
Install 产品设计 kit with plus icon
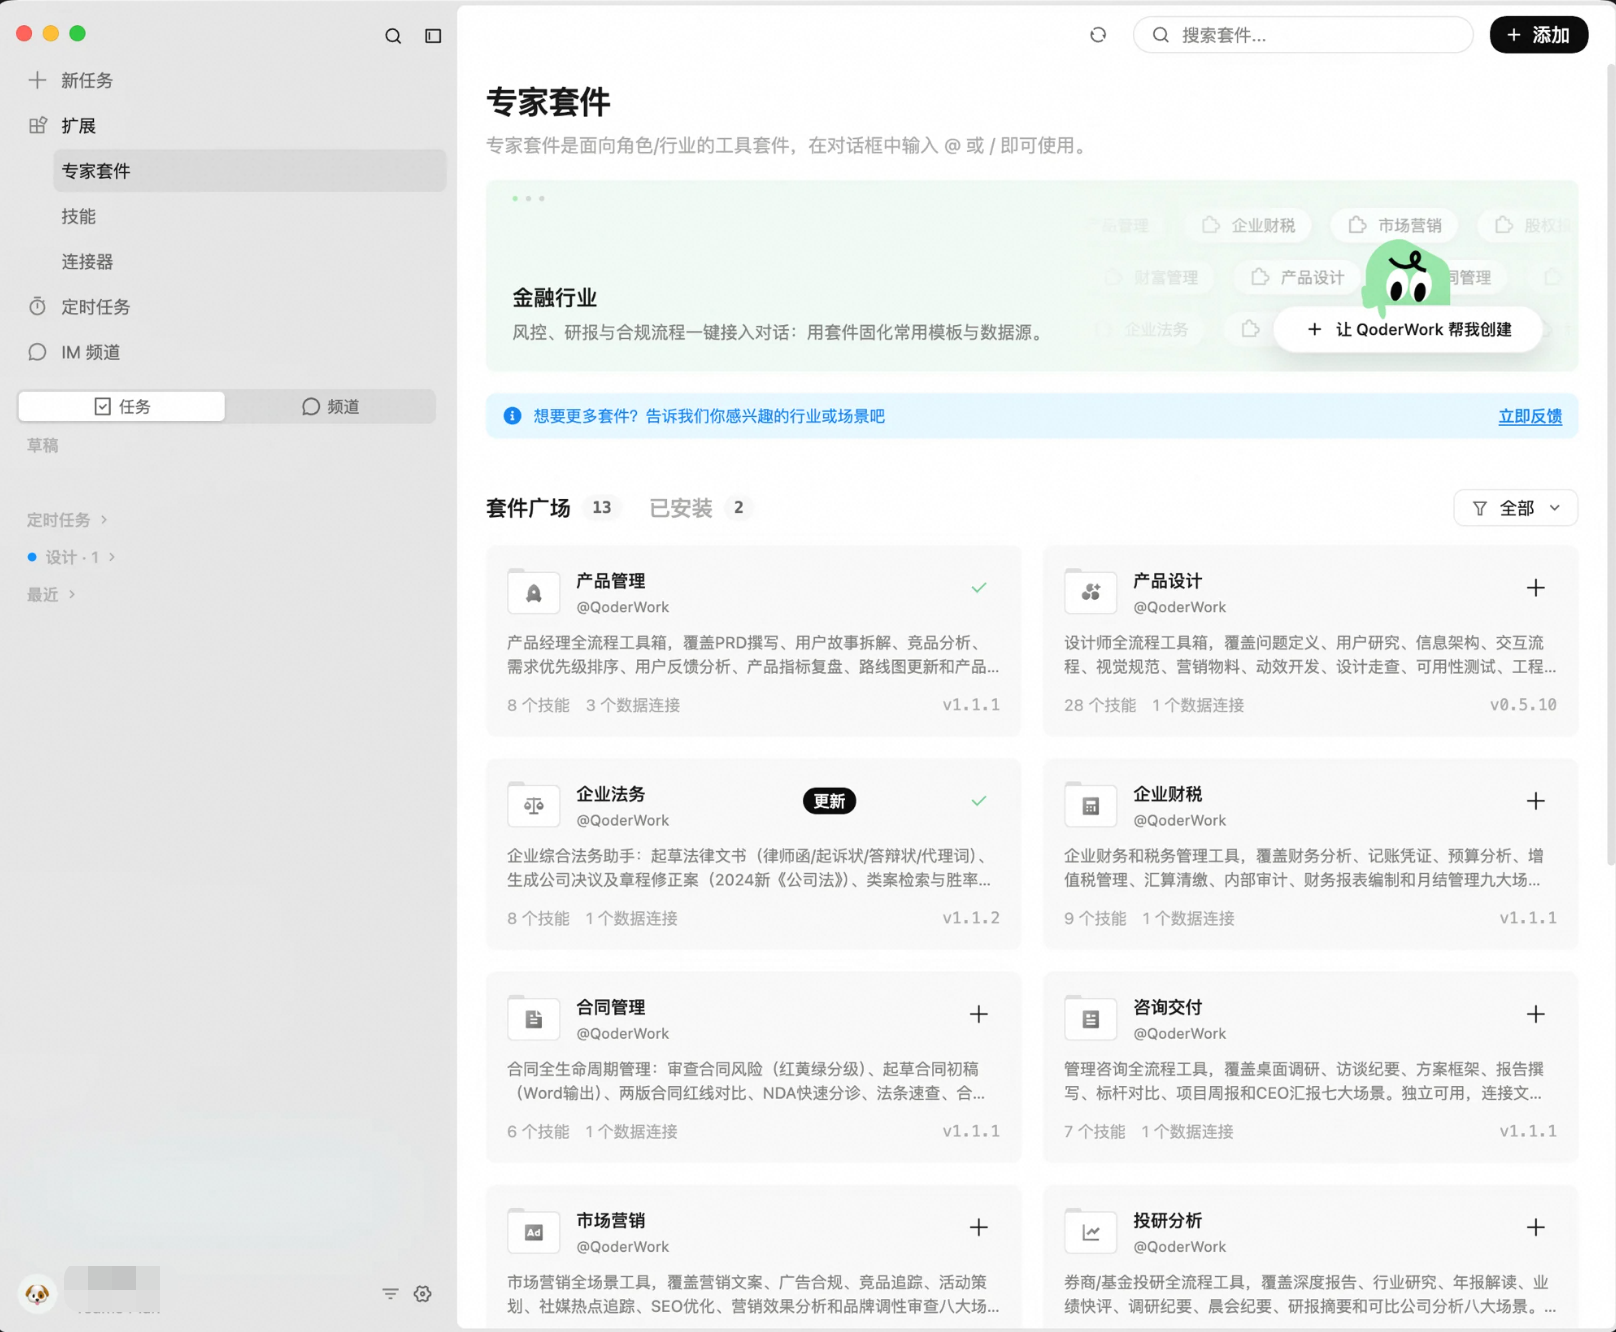pyautogui.click(x=1536, y=588)
